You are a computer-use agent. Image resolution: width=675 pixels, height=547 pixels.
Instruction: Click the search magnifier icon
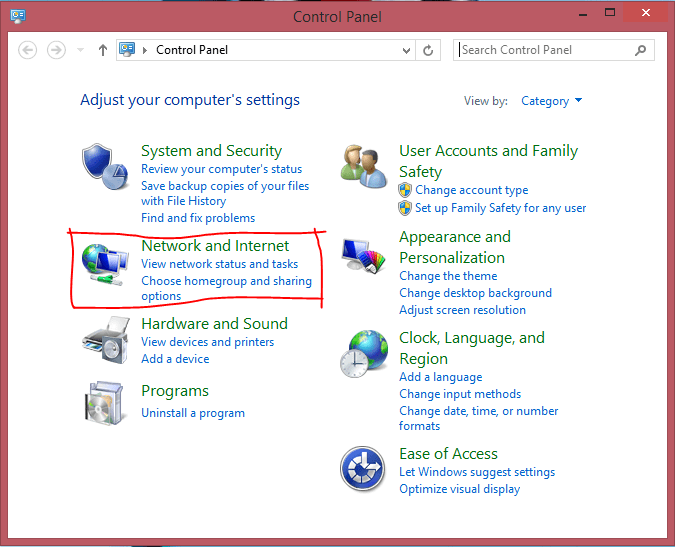click(x=641, y=50)
